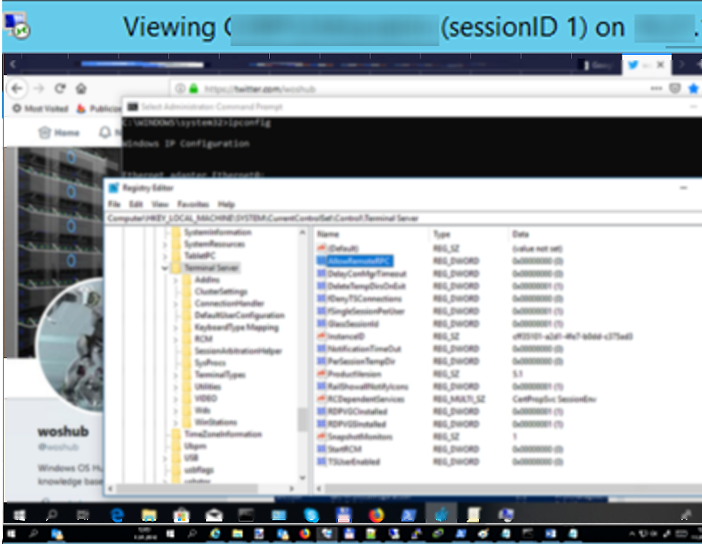Image resolution: width=702 pixels, height=544 pixels.
Task: Click the woshub profile avatar
Action: pyautogui.click(x=70, y=345)
